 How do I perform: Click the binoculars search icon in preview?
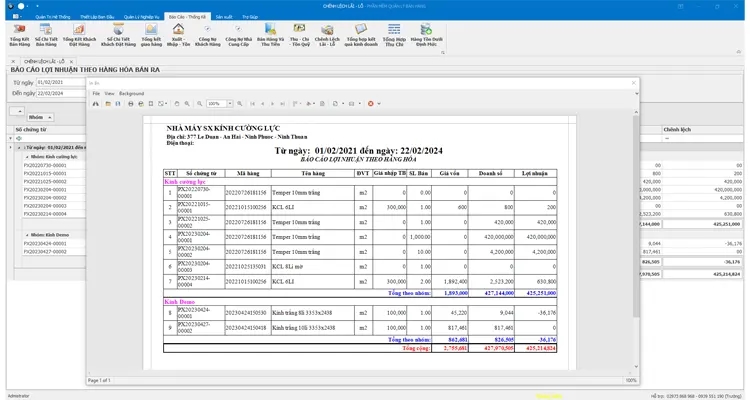pos(95,103)
